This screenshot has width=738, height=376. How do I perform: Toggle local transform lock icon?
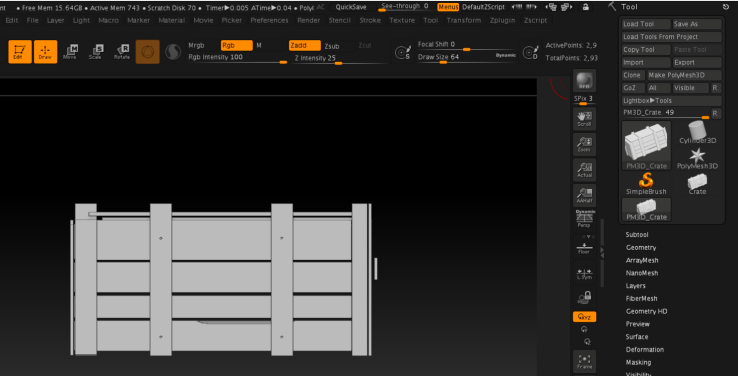click(x=584, y=297)
